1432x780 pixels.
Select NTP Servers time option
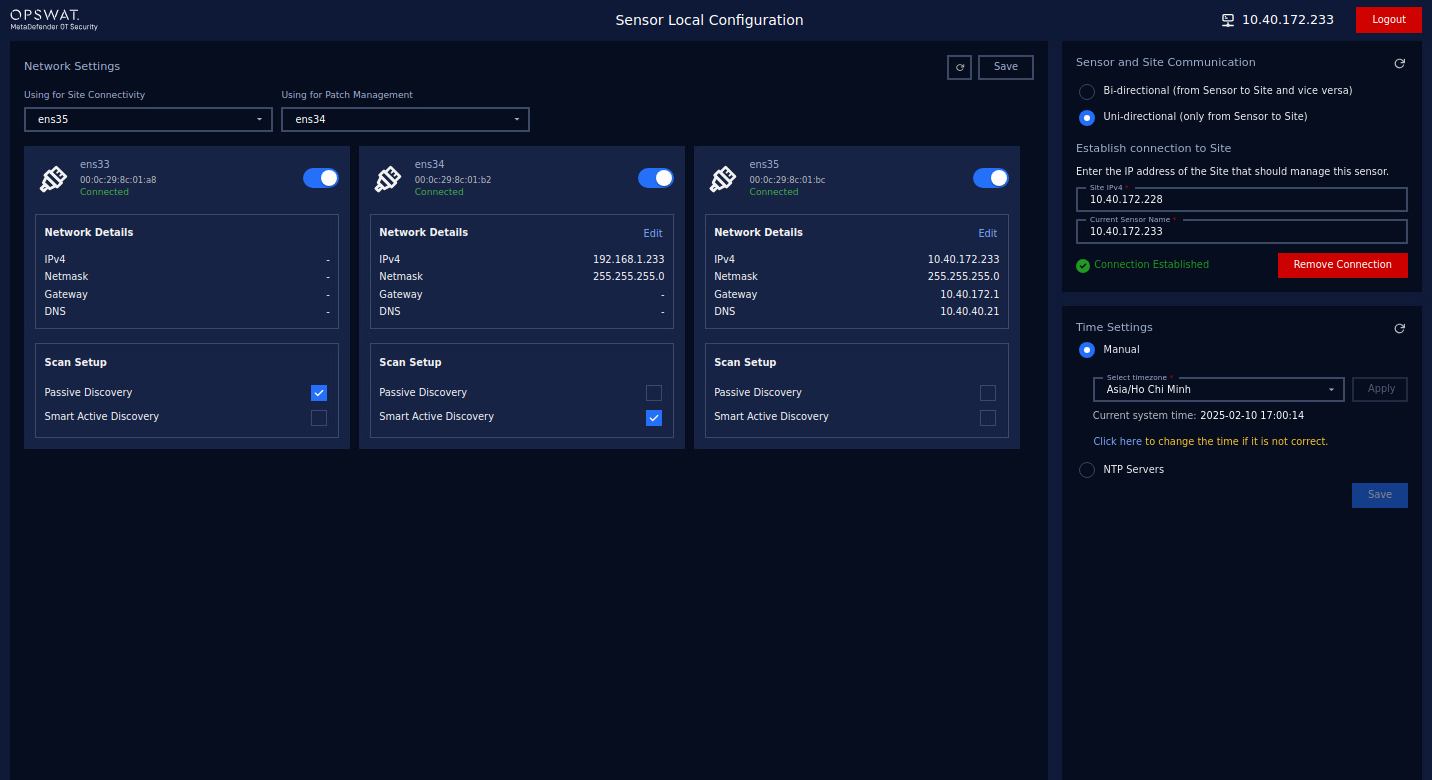(x=1087, y=470)
